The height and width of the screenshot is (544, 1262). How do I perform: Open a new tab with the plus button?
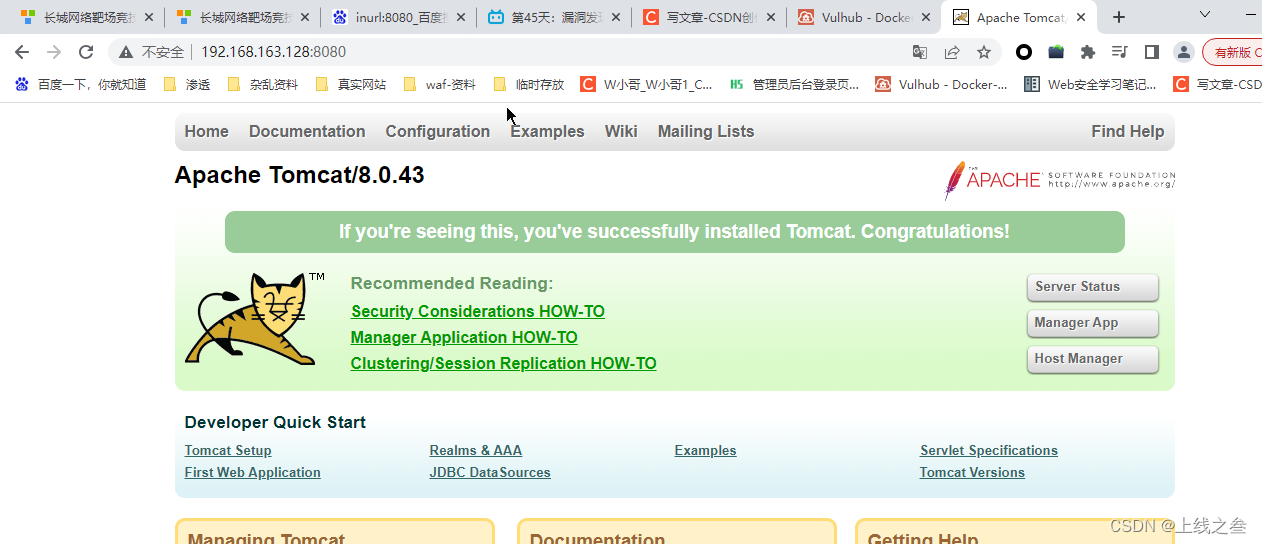(1119, 17)
